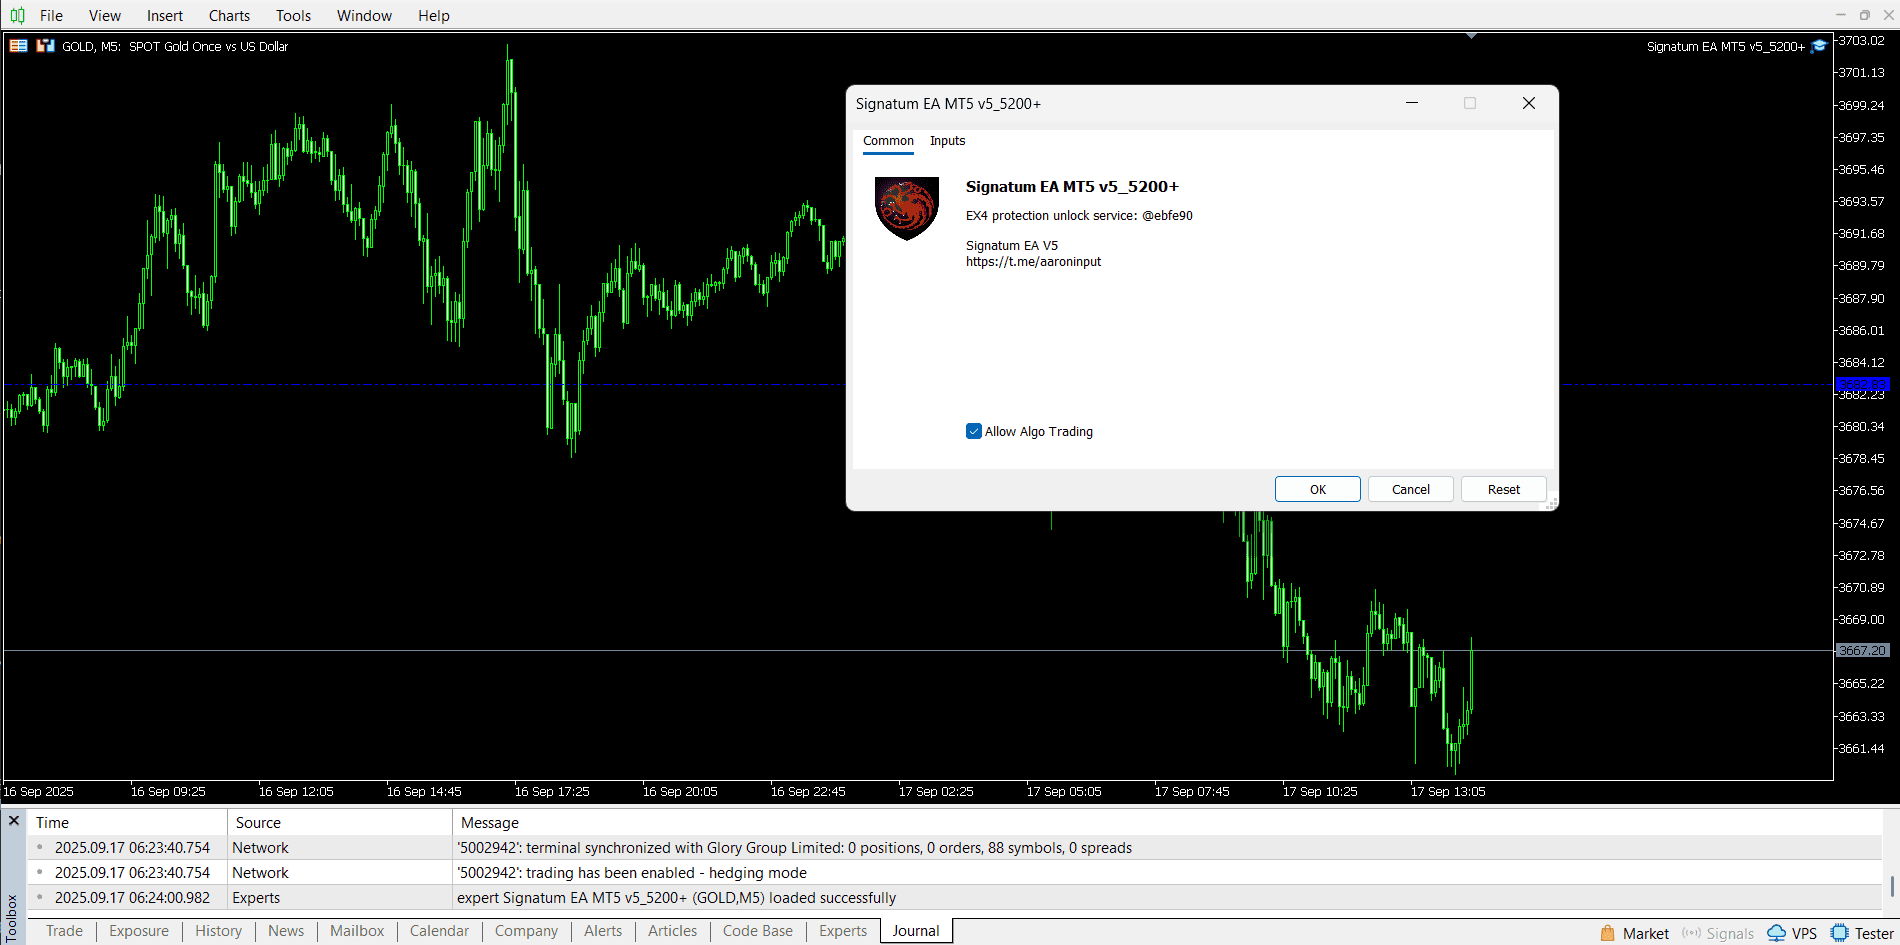1900x945 pixels.
Task: Open the Tools menu
Action: [293, 16]
